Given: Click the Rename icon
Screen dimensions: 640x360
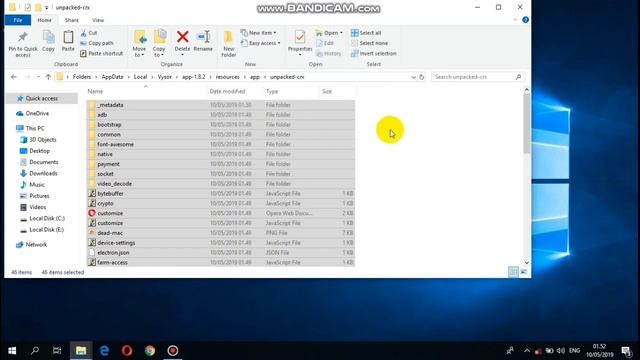Looking at the screenshot, I should (203, 37).
